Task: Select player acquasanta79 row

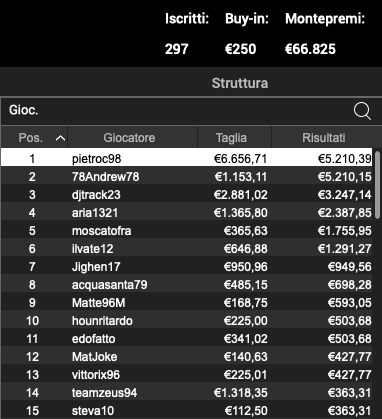Action: [x=187, y=284]
